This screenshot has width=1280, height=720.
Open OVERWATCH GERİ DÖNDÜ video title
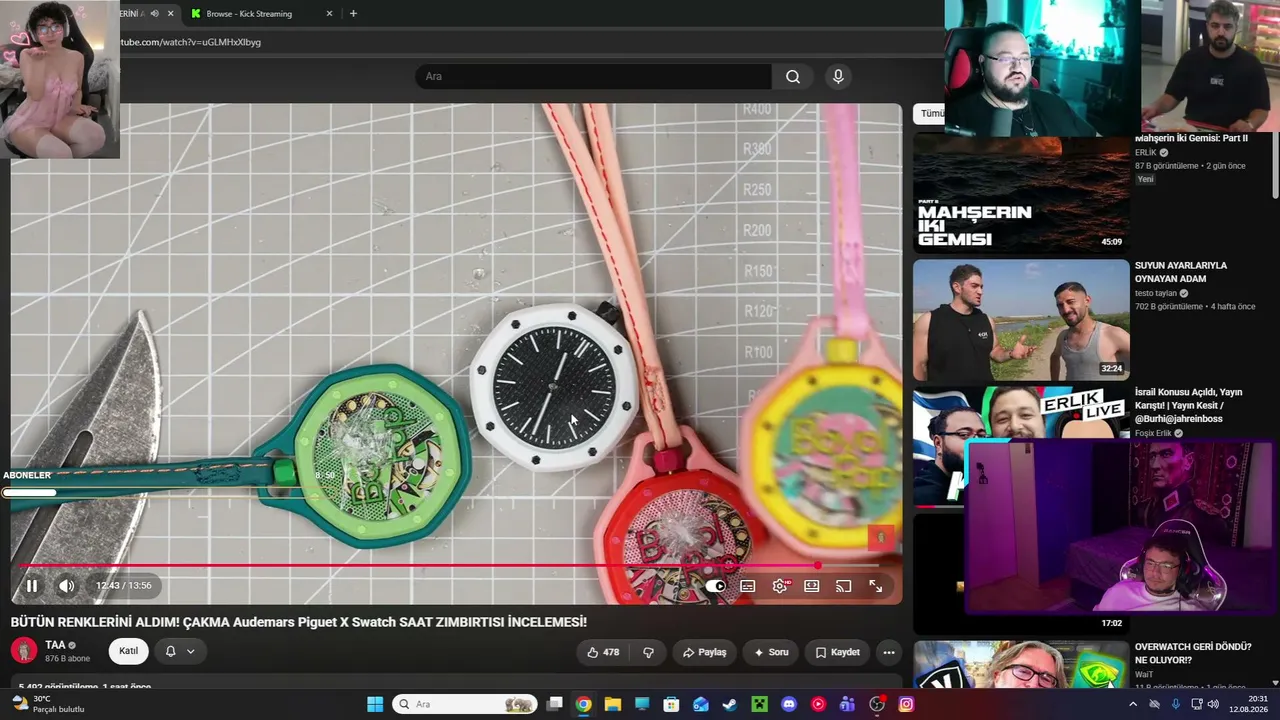coord(1192,653)
